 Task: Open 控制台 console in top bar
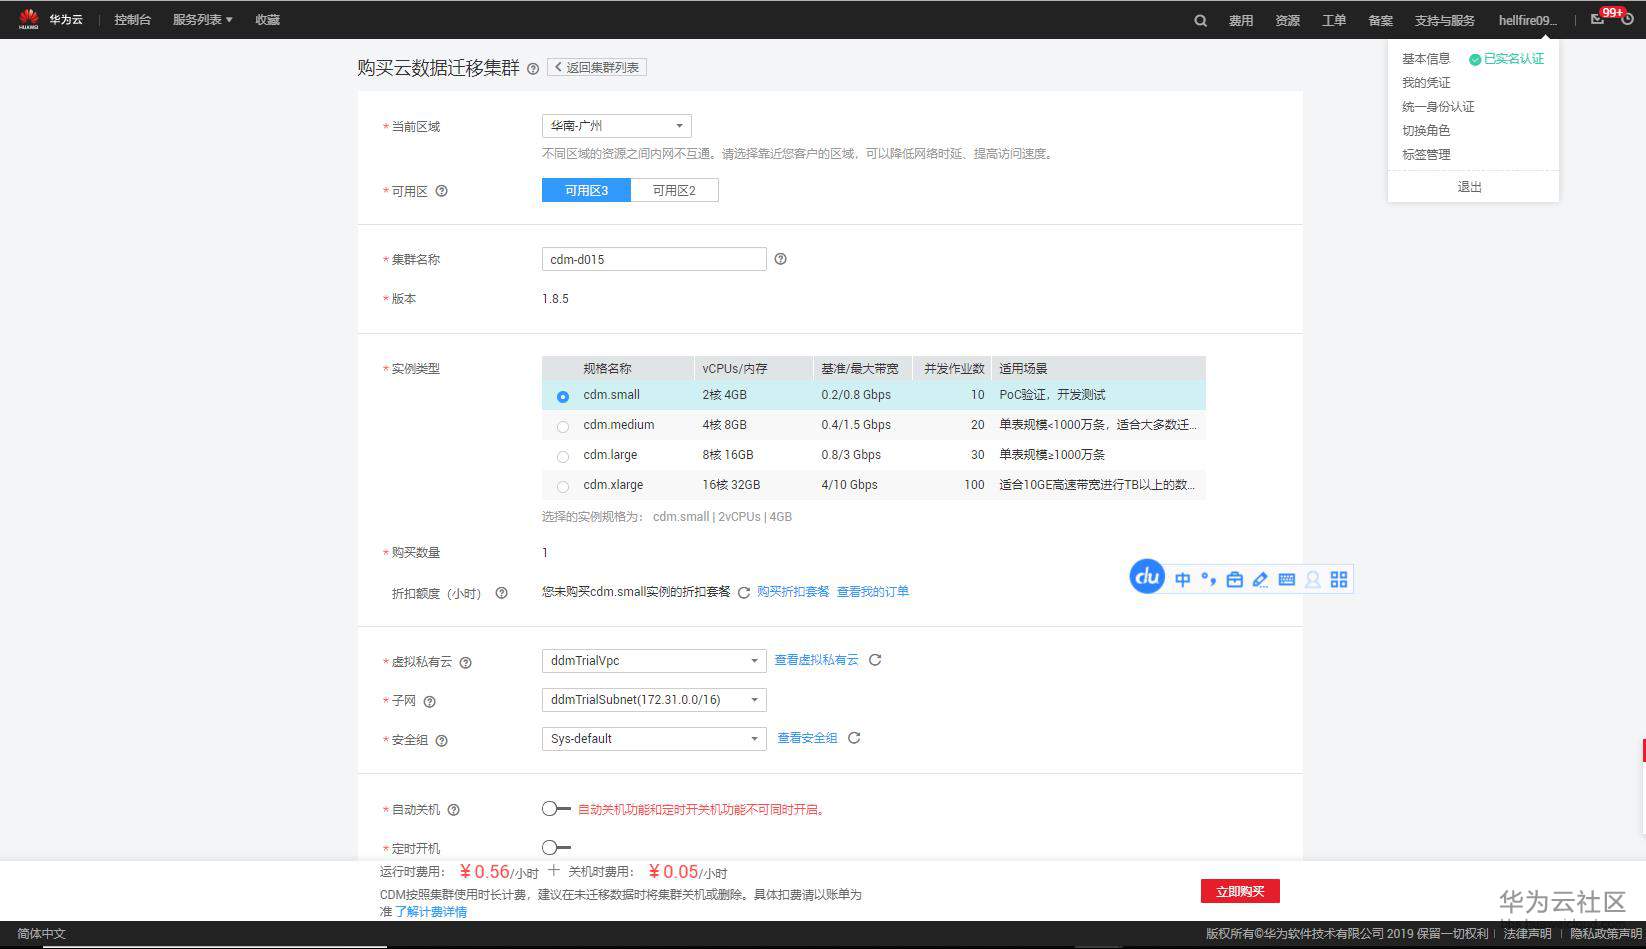[x=132, y=20]
